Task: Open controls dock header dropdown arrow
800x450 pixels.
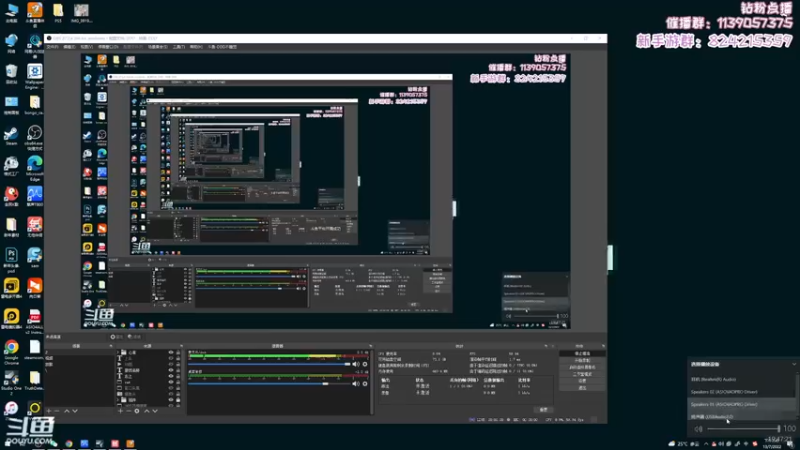Action: [603, 346]
